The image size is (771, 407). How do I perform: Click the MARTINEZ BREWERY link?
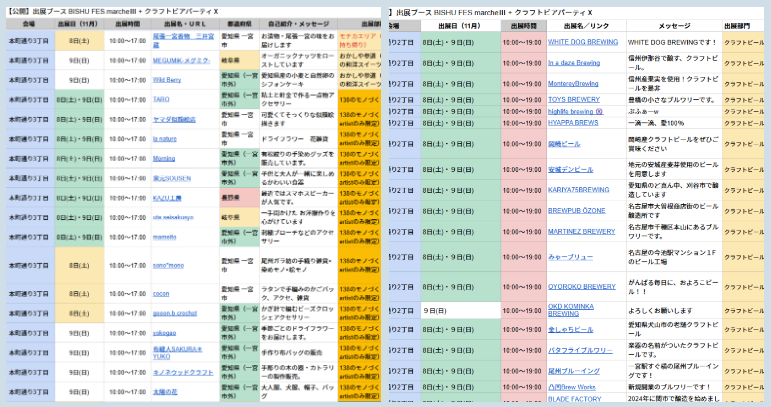click(x=581, y=231)
